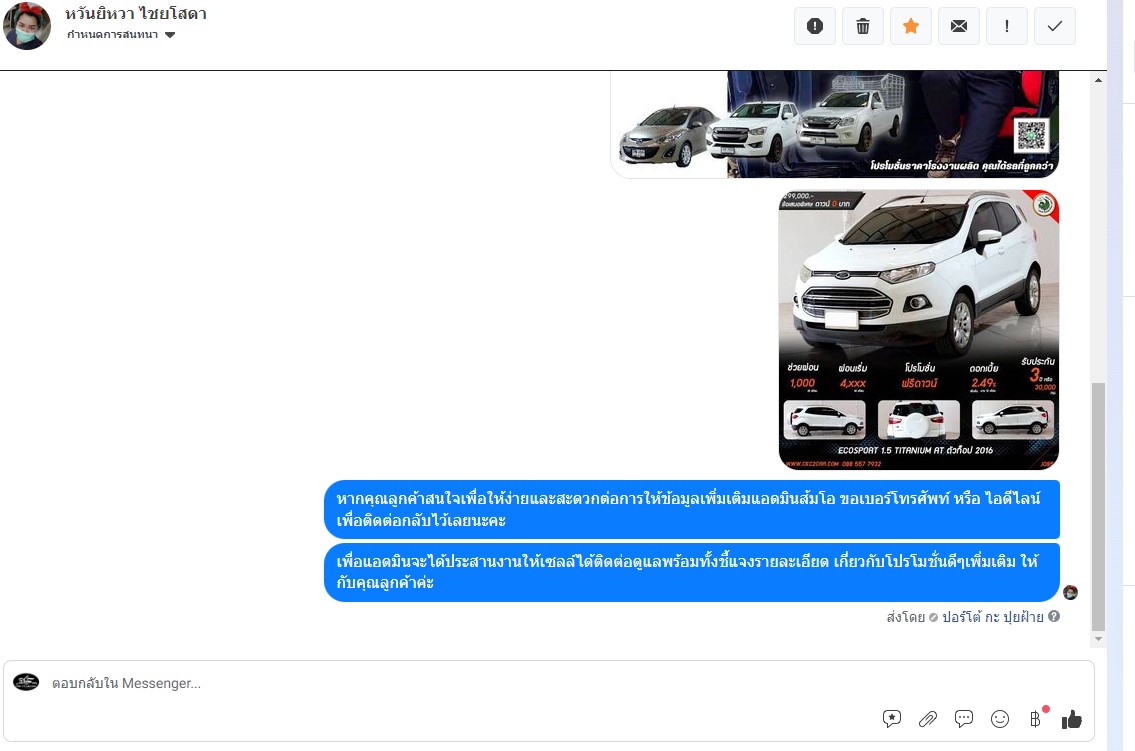Toggle the orange star follow-up icon
Viewport: 1135px width, 751px height.
pyautogui.click(x=911, y=26)
